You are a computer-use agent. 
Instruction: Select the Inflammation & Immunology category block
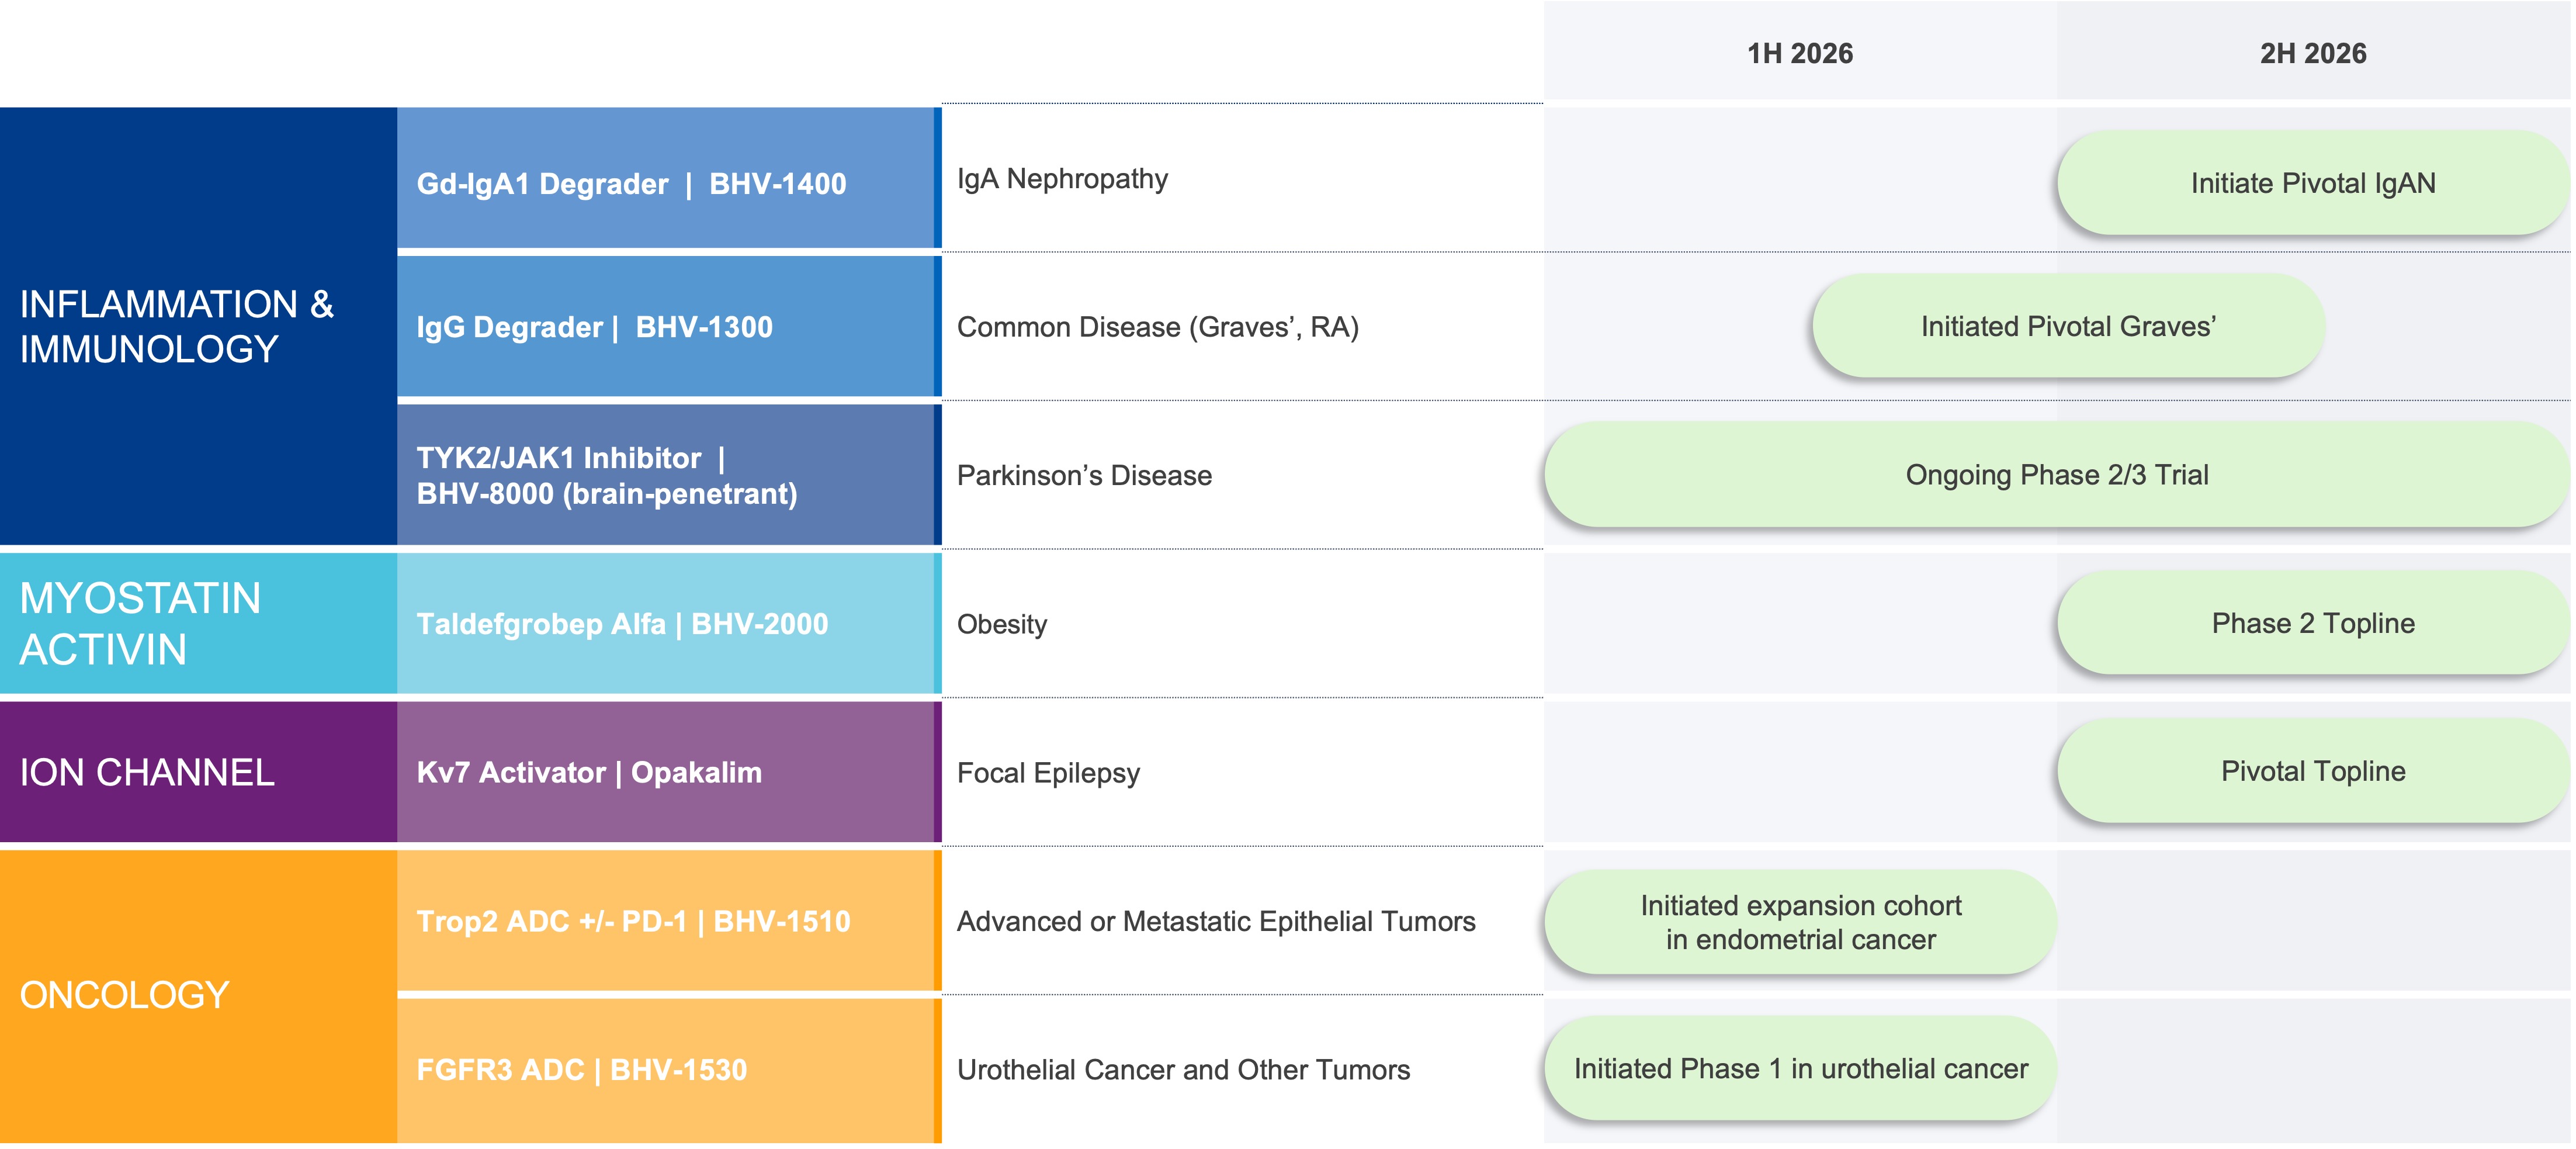pos(198,326)
